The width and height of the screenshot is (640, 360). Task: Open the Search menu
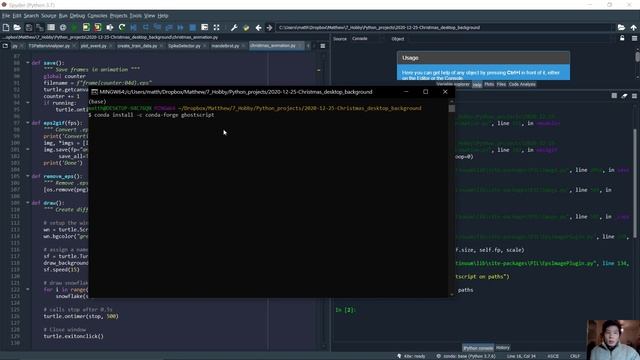(x=31, y=16)
